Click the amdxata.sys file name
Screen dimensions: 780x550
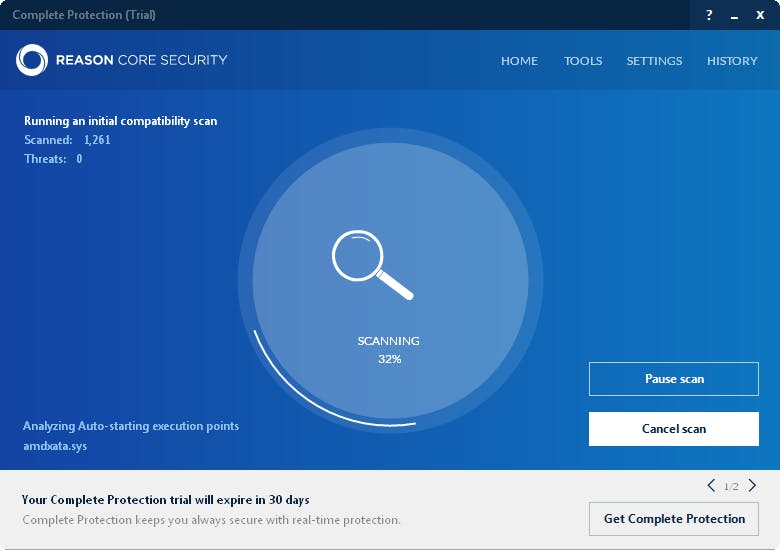click(55, 446)
